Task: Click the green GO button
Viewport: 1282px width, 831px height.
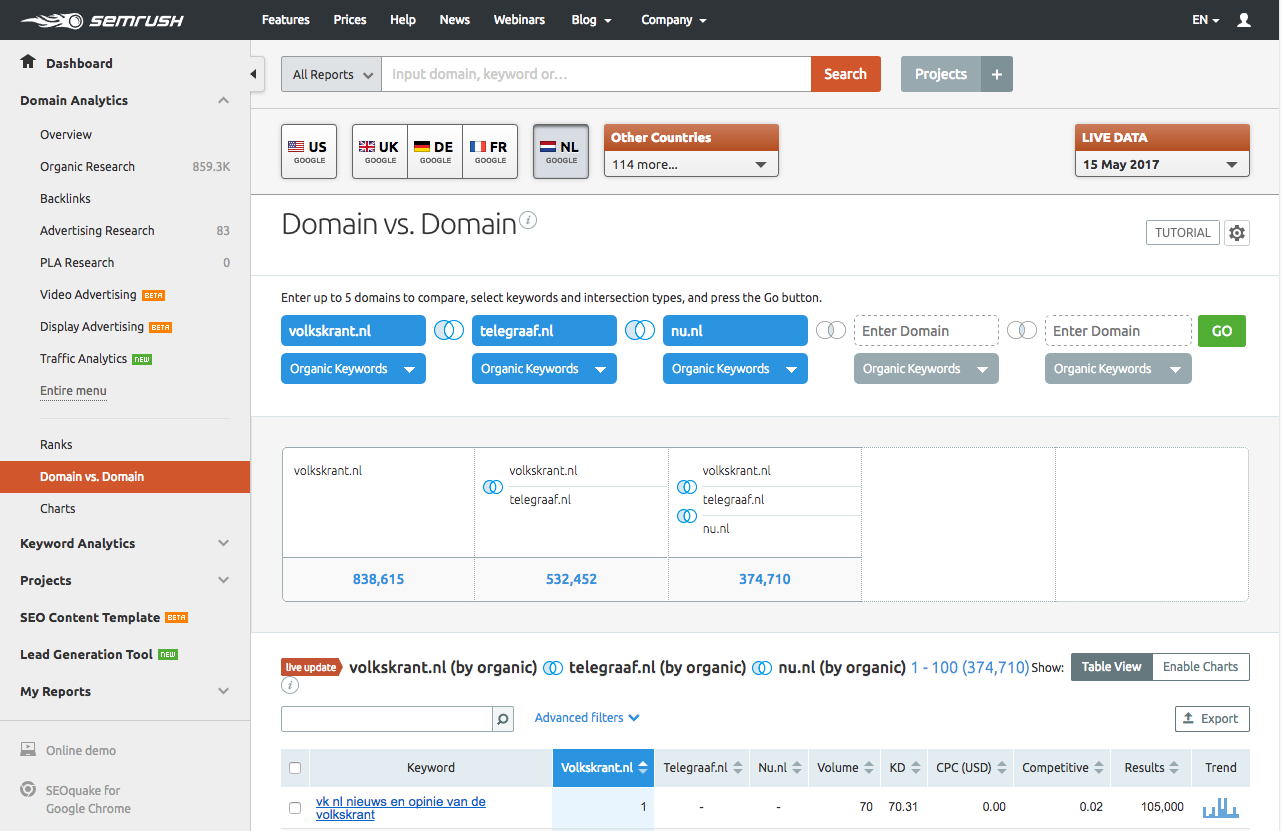Action: point(1222,331)
